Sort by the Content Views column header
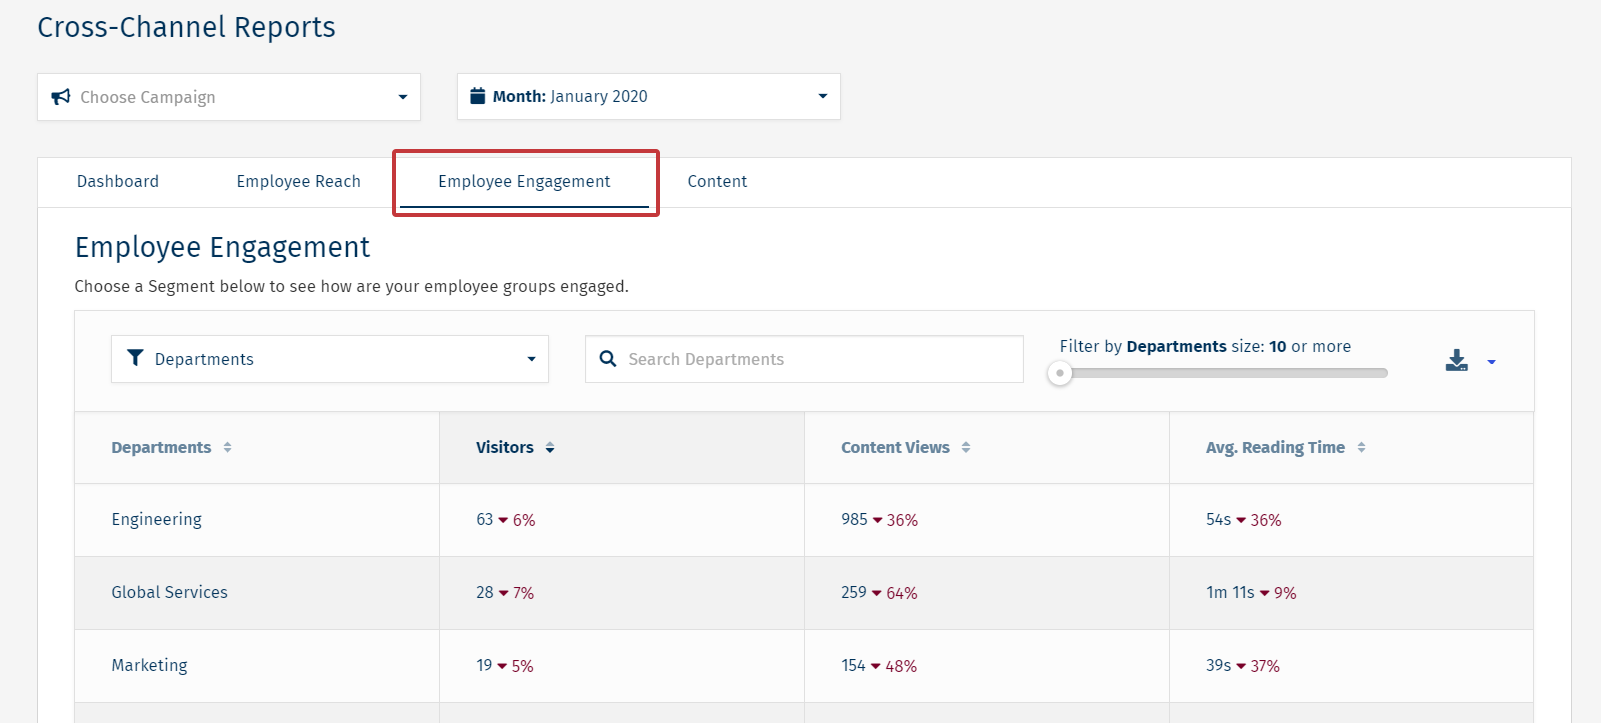Image resolution: width=1601 pixels, height=723 pixels. [x=905, y=448]
